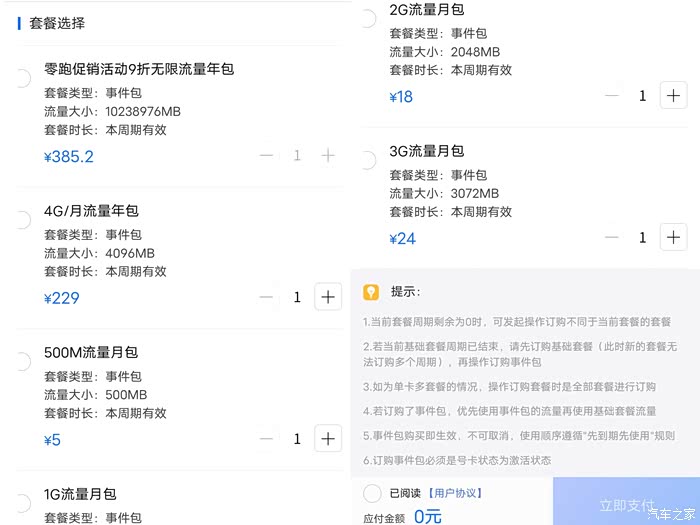Choose the 2G流量月包 radio button
The height and width of the screenshot is (525, 700).
coord(367,18)
